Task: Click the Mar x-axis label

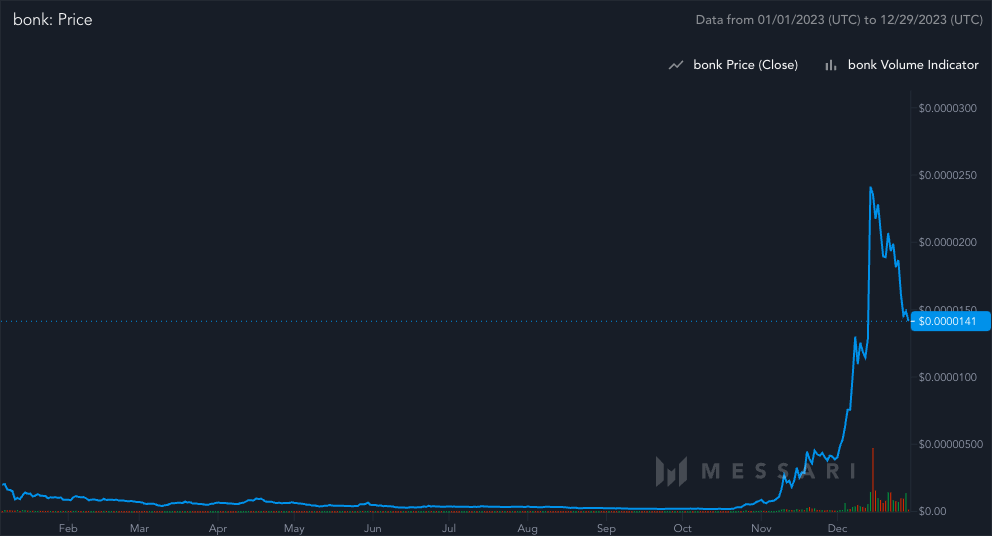Action: (139, 528)
